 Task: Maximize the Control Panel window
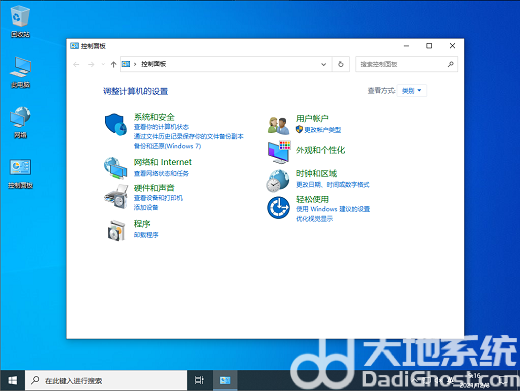[429, 46]
